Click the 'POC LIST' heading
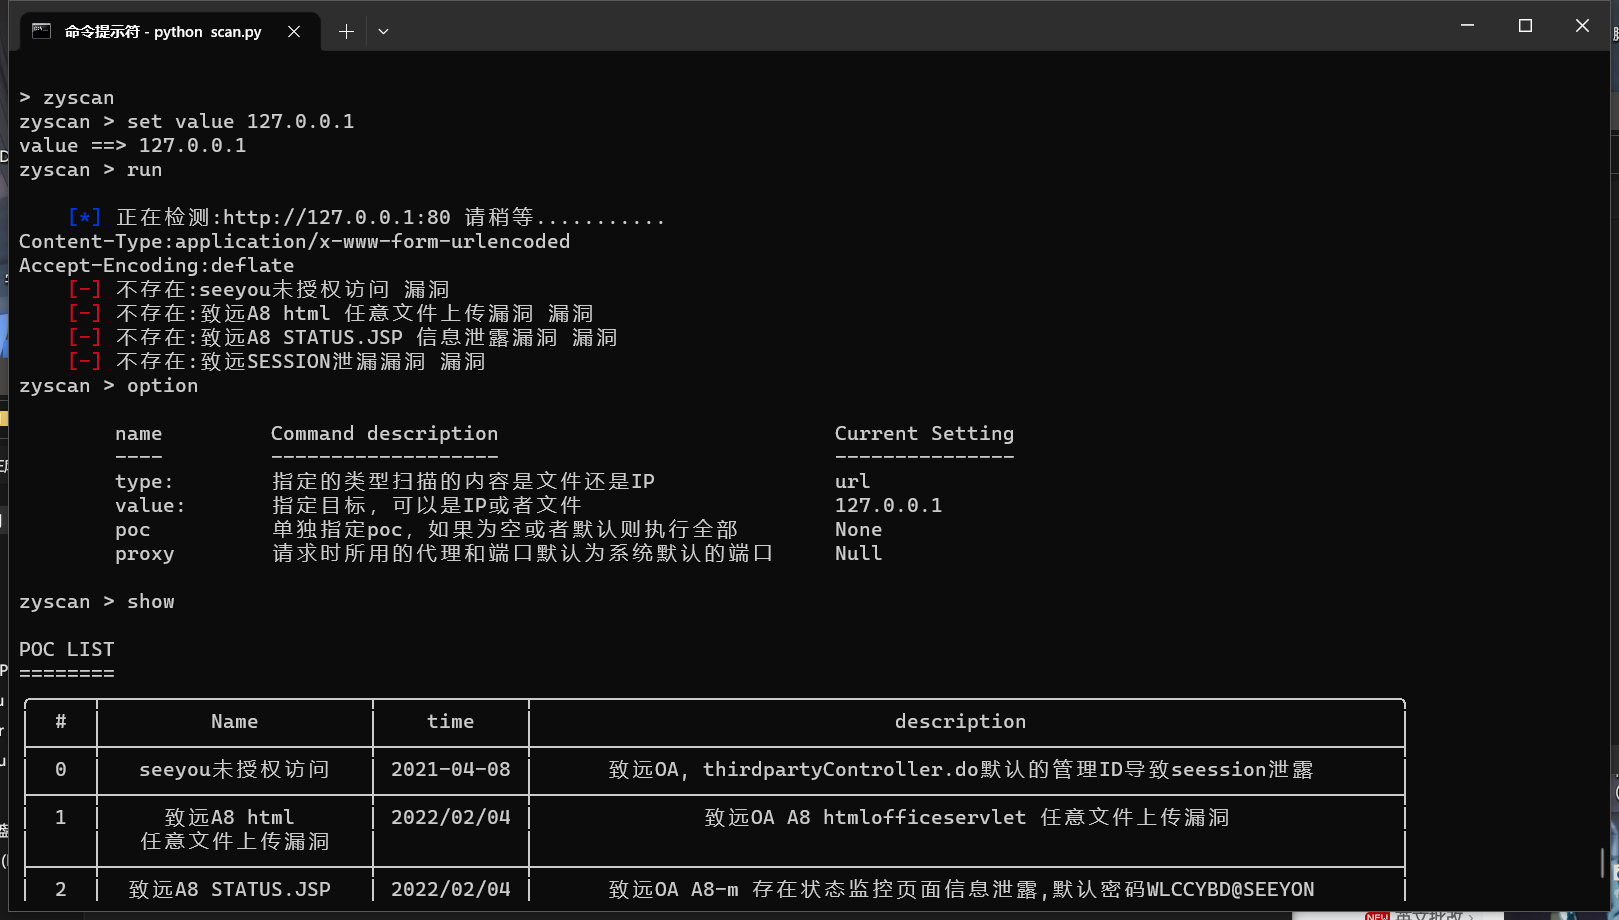This screenshot has width=1619, height=920. pyautogui.click(x=66, y=650)
